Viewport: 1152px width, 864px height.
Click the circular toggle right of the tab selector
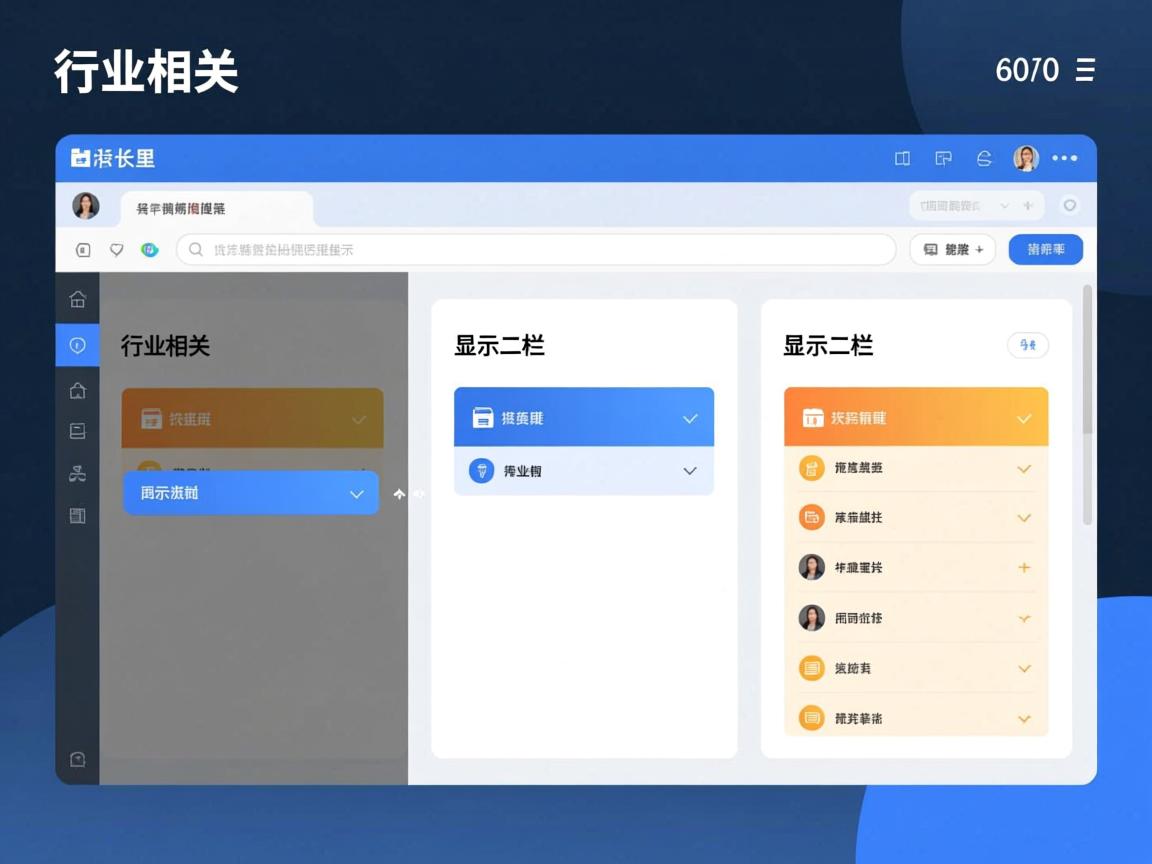pos(1069,204)
